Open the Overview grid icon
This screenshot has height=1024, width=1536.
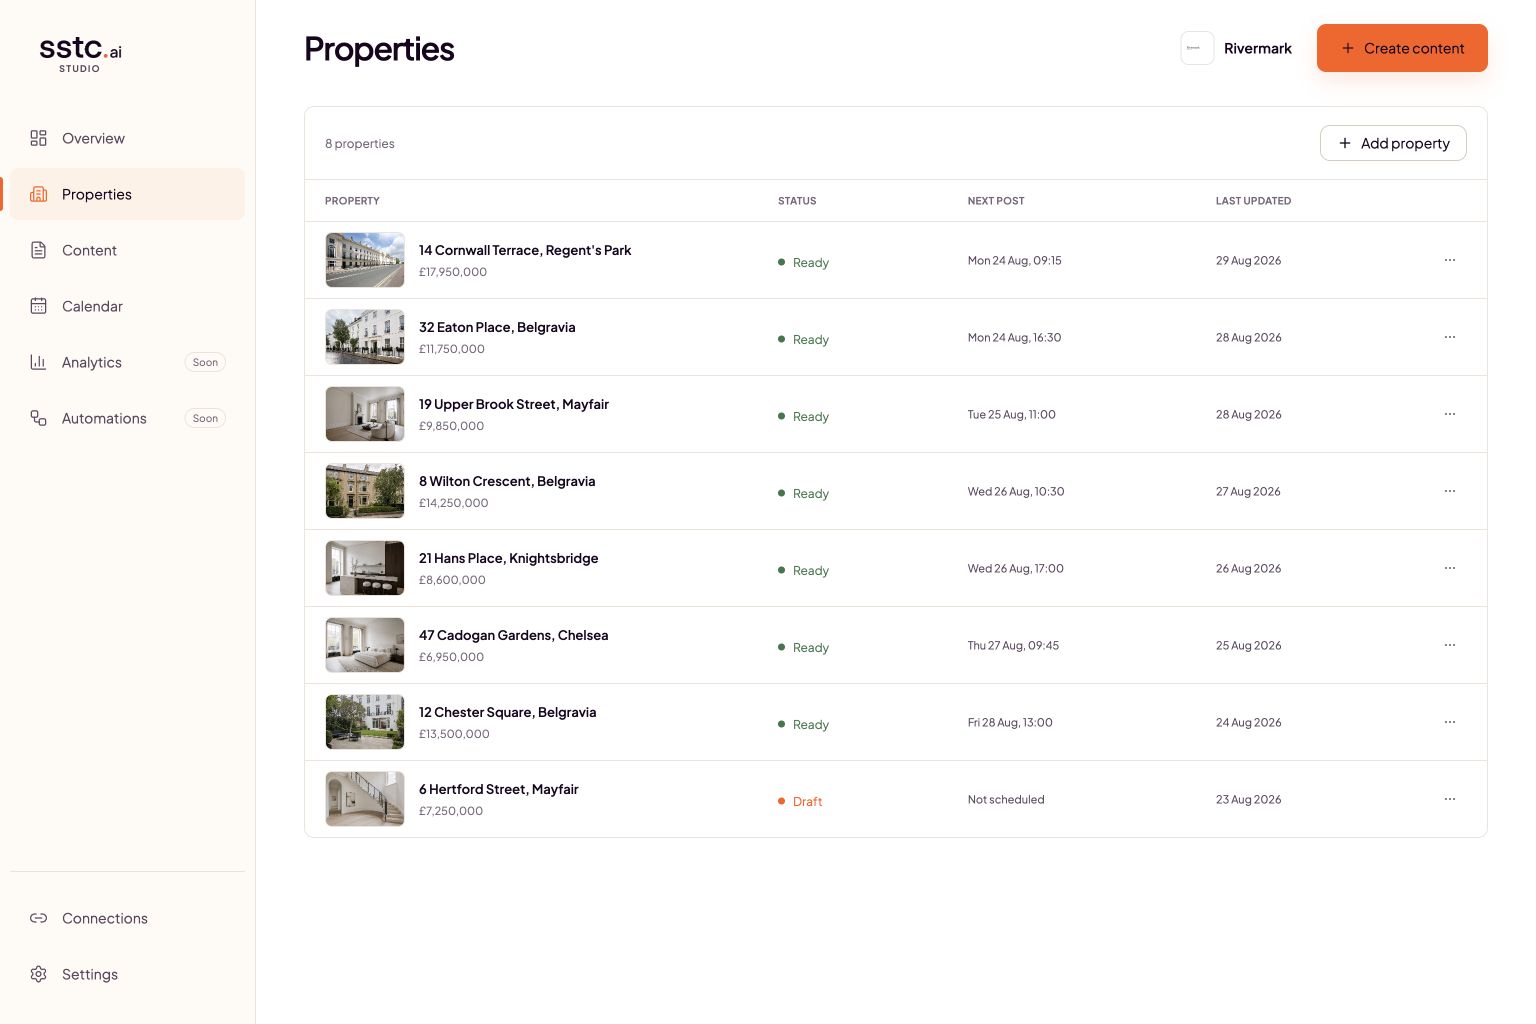pos(38,138)
